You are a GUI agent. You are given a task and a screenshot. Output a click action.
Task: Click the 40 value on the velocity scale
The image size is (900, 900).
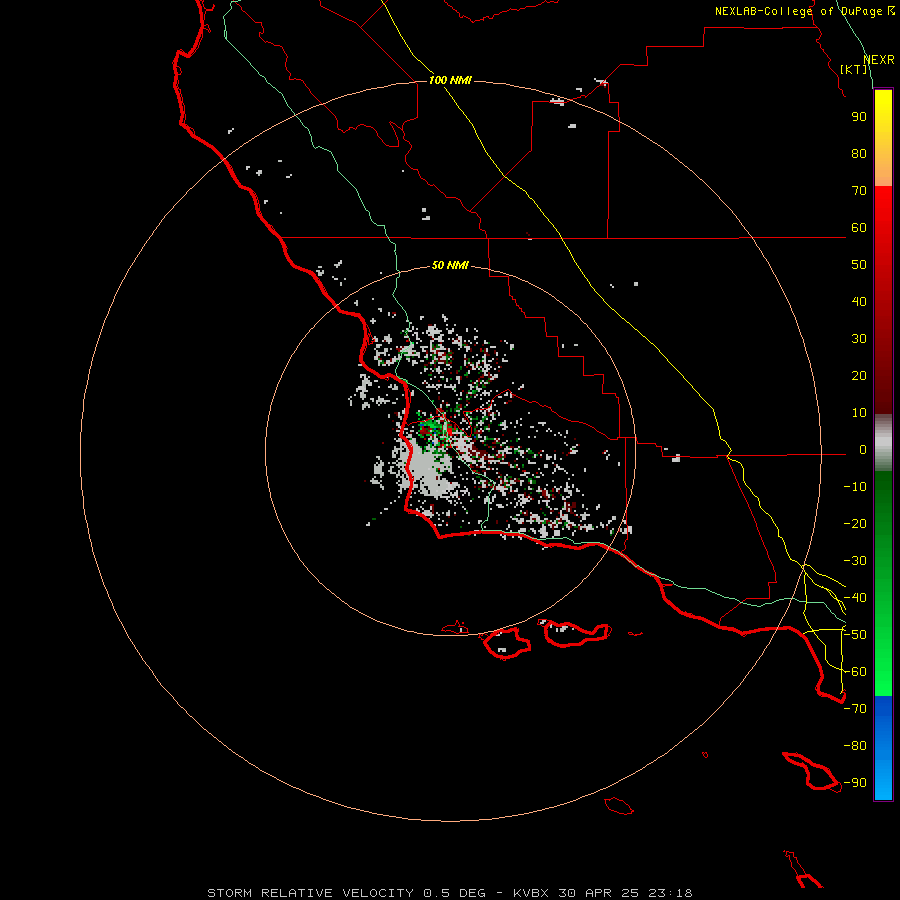click(x=859, y=301)
